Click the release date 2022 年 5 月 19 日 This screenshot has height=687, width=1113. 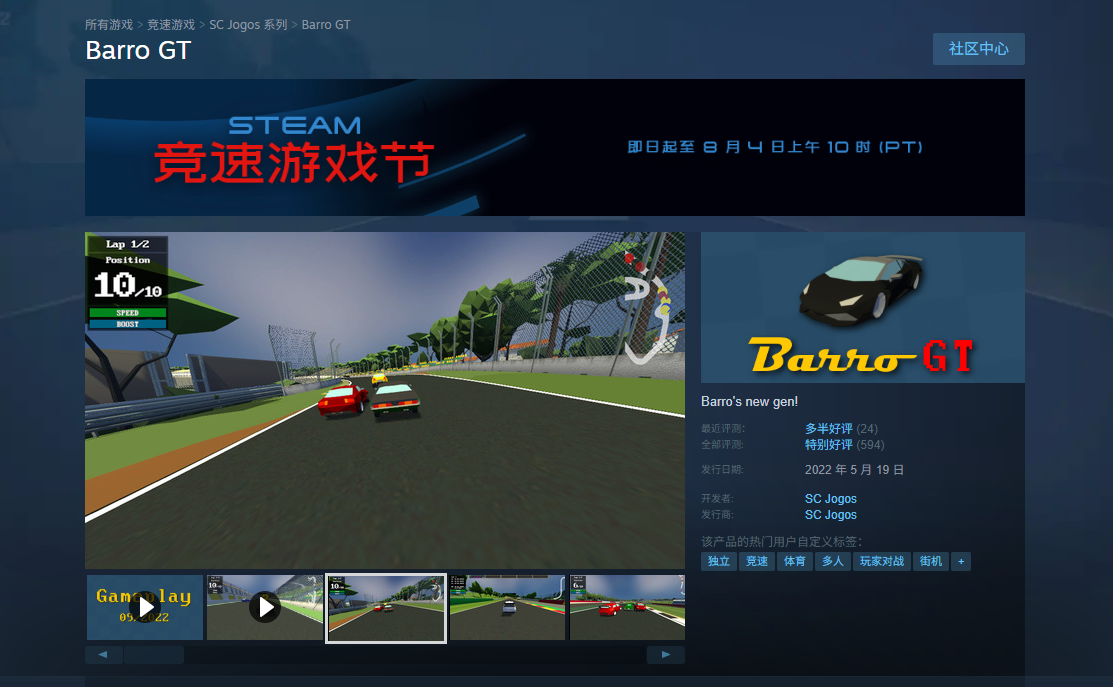(854, 470)
